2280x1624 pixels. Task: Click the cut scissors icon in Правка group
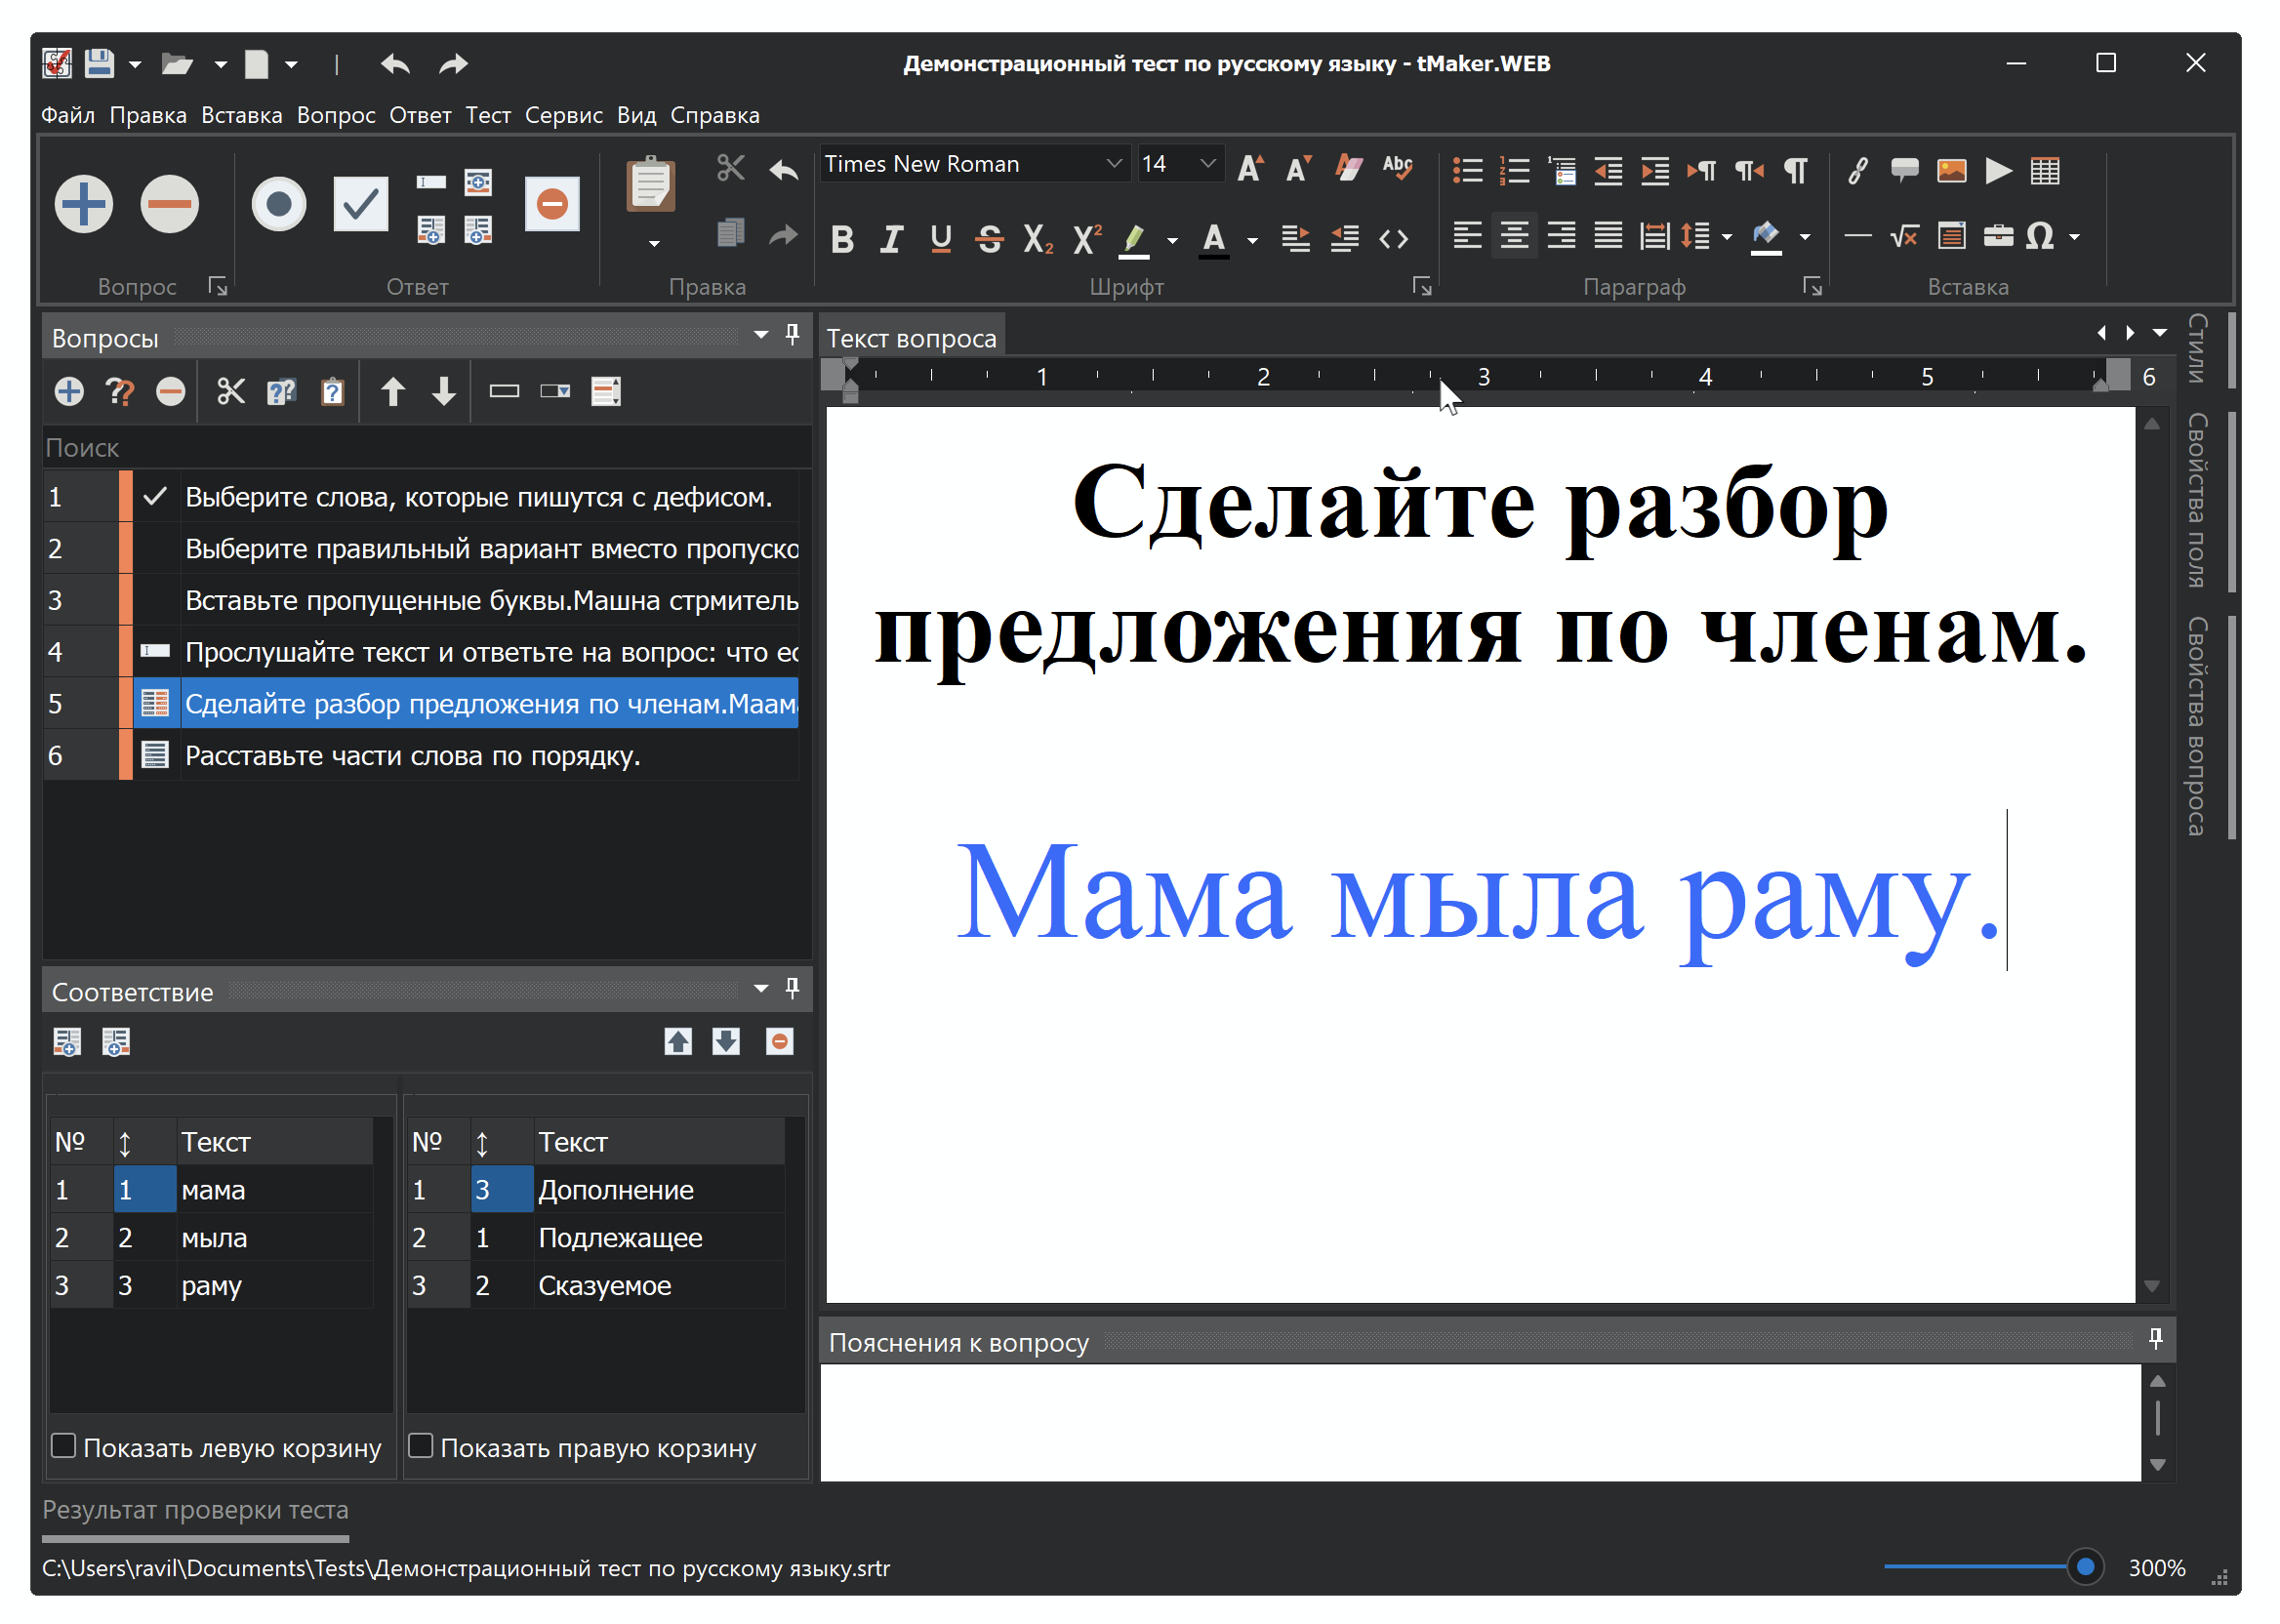[x=731, y=168]
